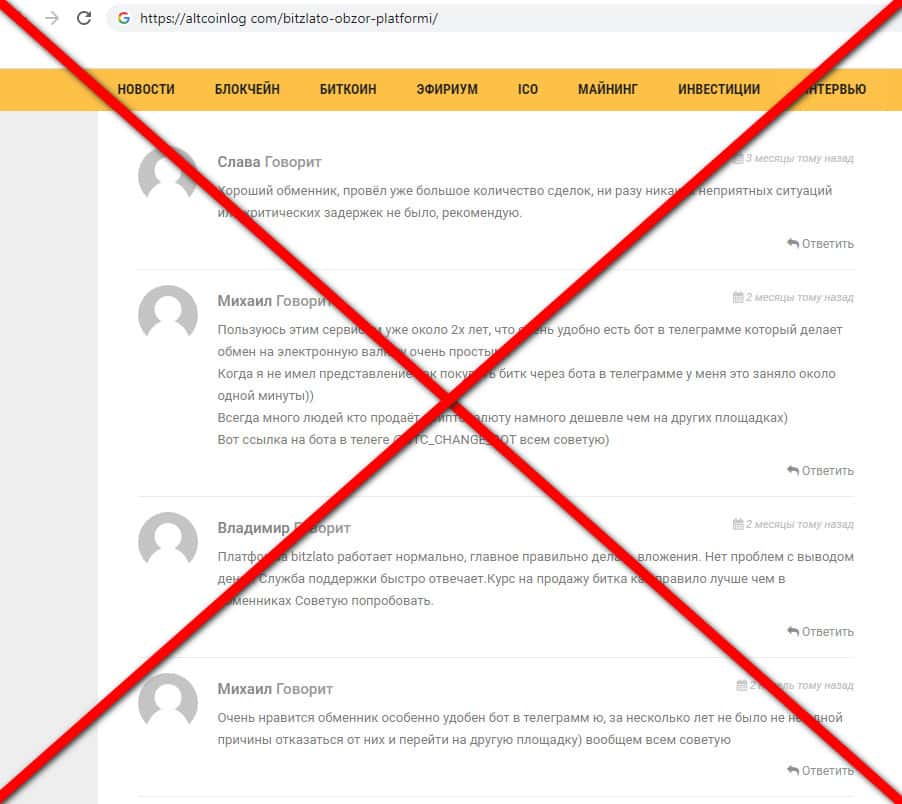
Task: Click Ответить under Михаил's telegram bot comment
Action: pyautogui.click(x=820, y=470)
